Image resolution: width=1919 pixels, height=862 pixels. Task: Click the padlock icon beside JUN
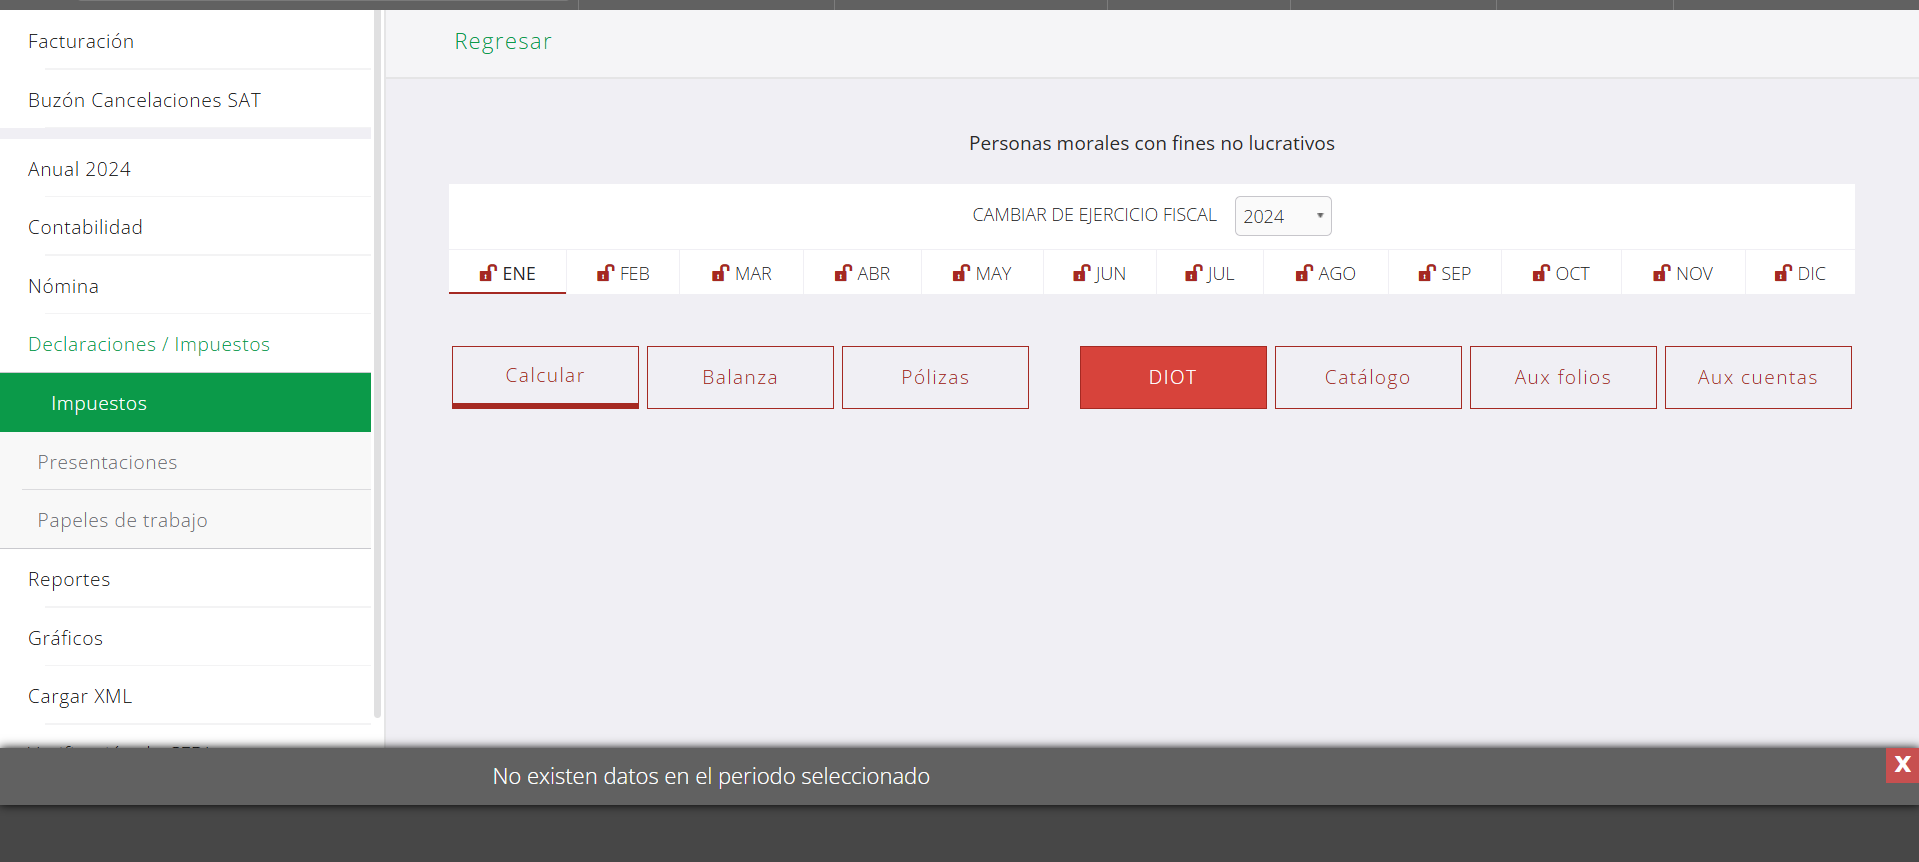coord(1081,273)
